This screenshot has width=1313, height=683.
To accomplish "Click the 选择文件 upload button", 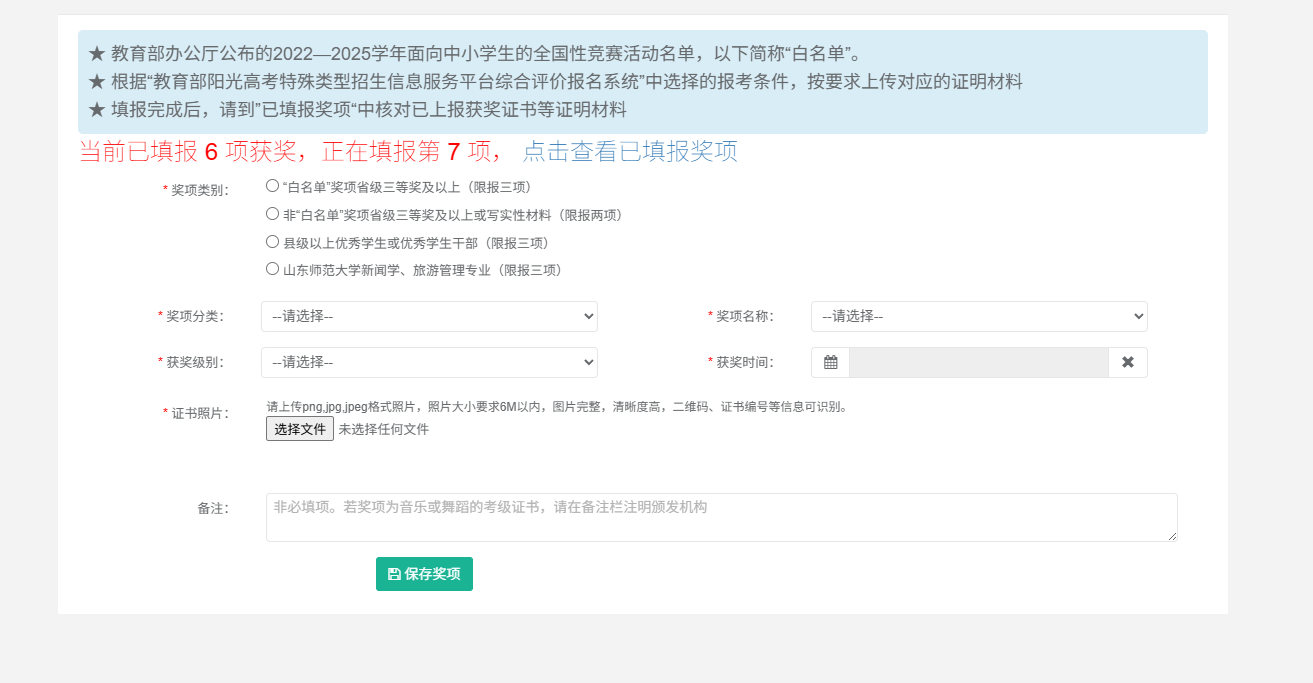I will 300,429.
